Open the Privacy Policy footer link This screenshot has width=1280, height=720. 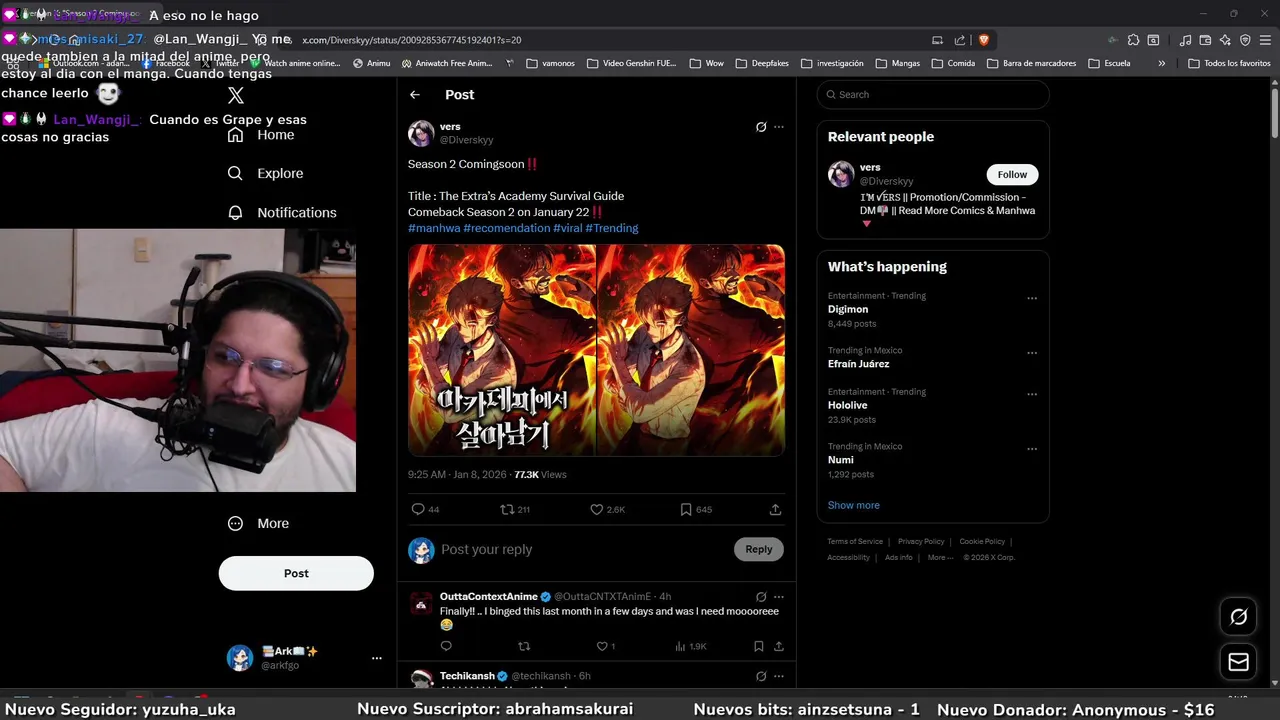point(921,541)
